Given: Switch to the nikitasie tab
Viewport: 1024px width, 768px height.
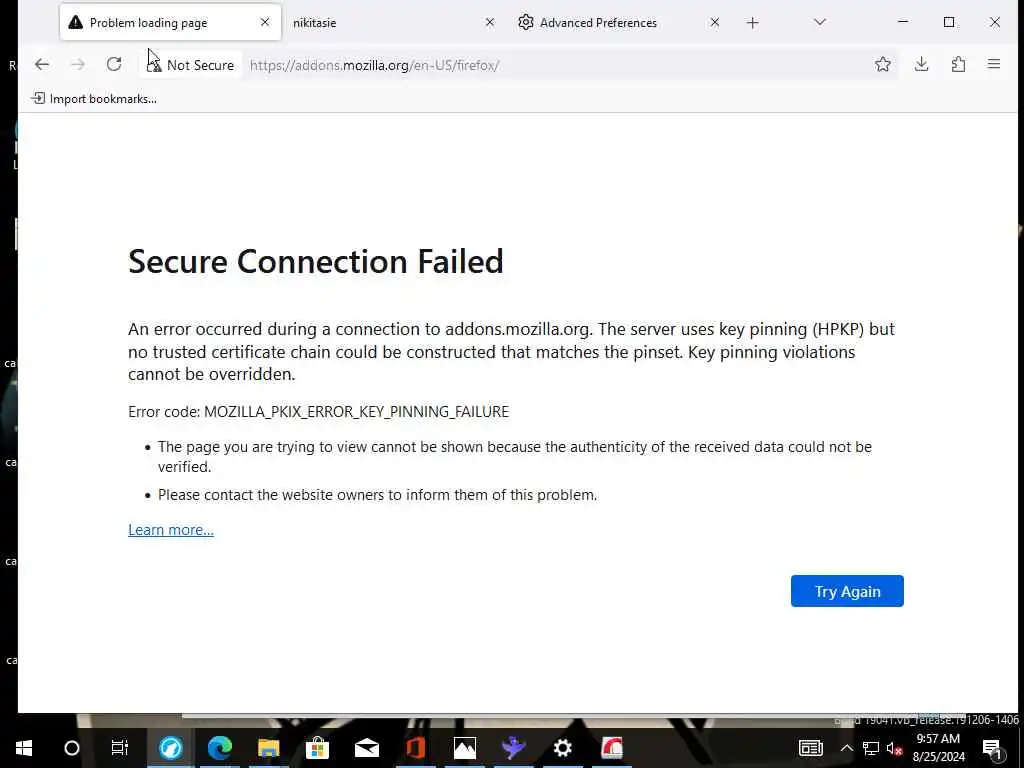Looking at the screenshot, I should [380, 22].
